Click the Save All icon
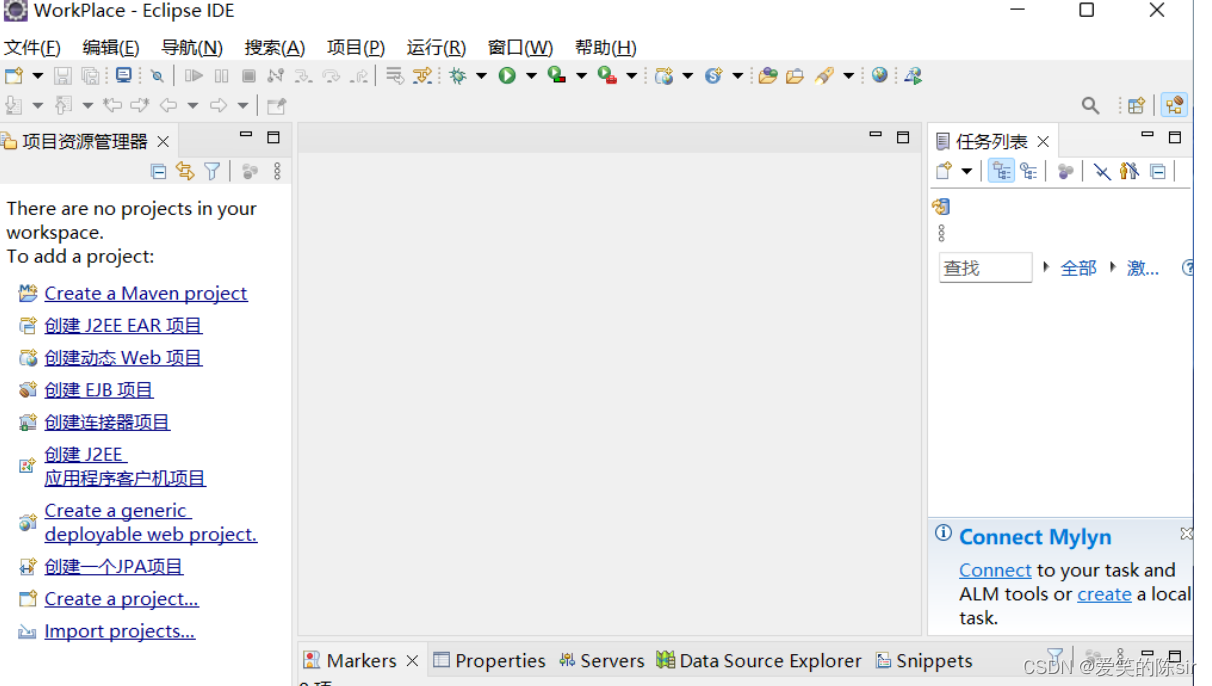Screen dimensions: 1212x686 coord(90,75)
